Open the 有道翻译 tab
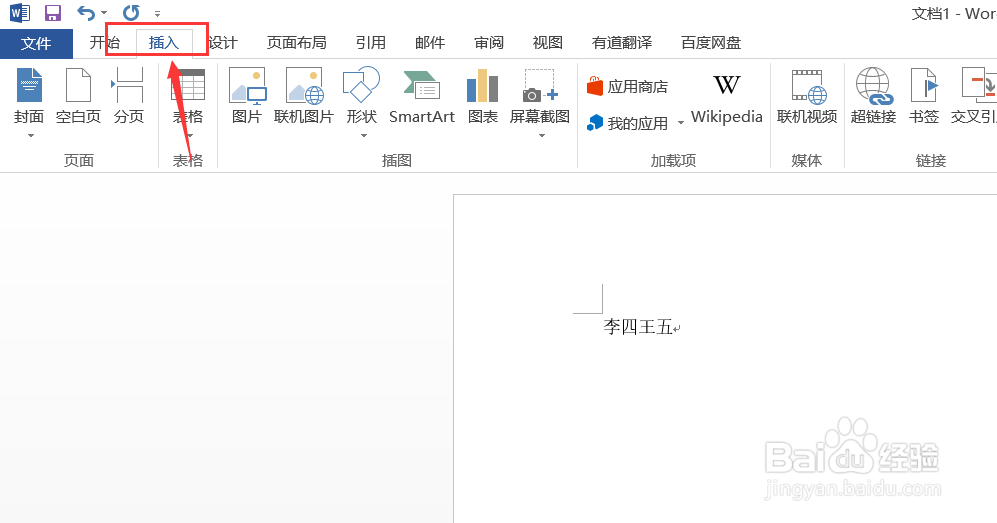 [622, 43]
